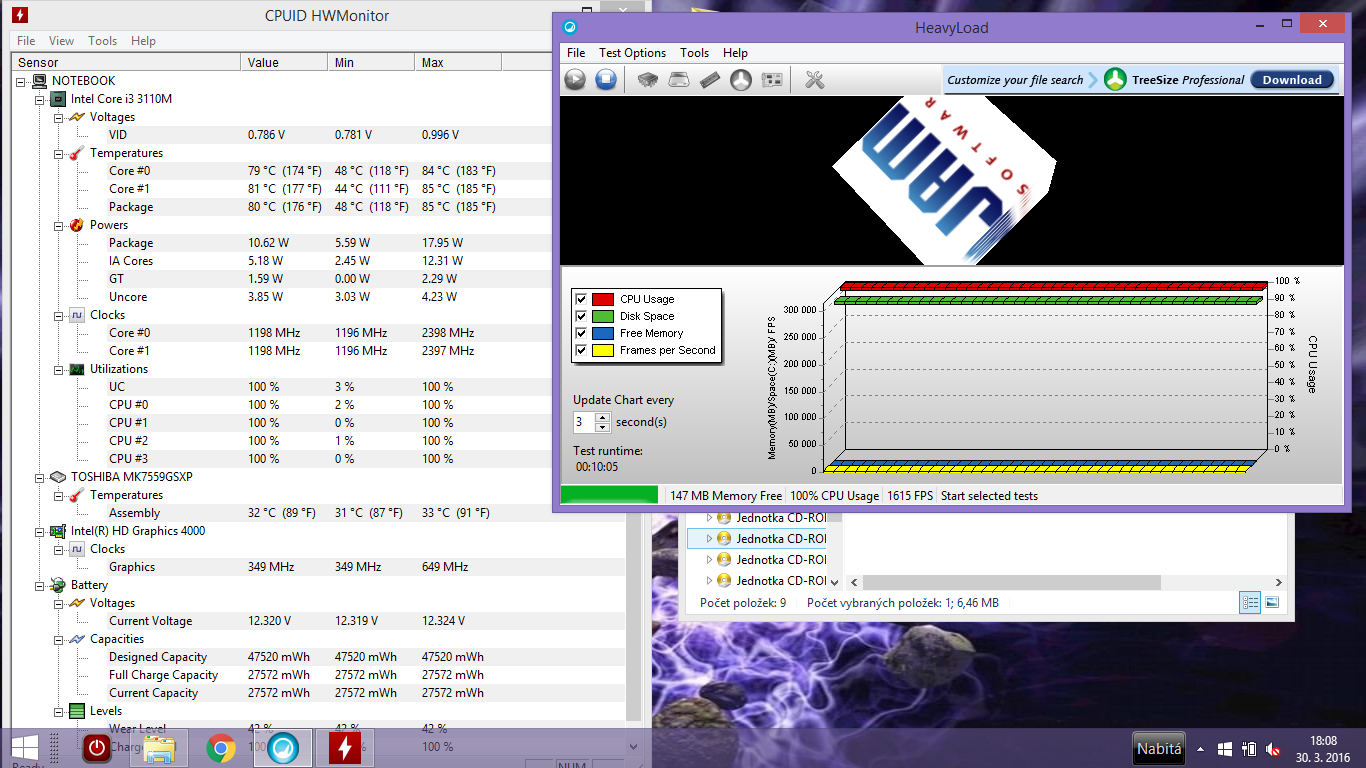Toggle the disk write test icon
Screen dimensions: 1366x768
pos(679,80)
